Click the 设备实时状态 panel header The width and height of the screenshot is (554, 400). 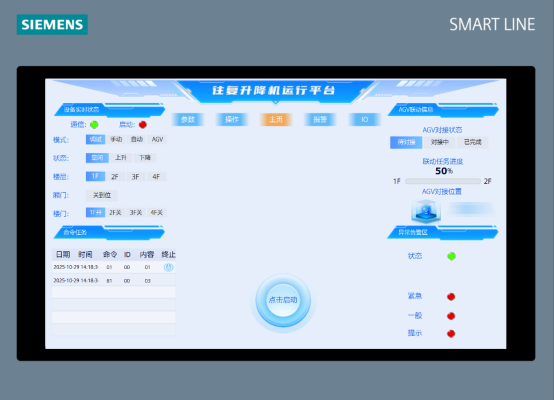(110, 110)
